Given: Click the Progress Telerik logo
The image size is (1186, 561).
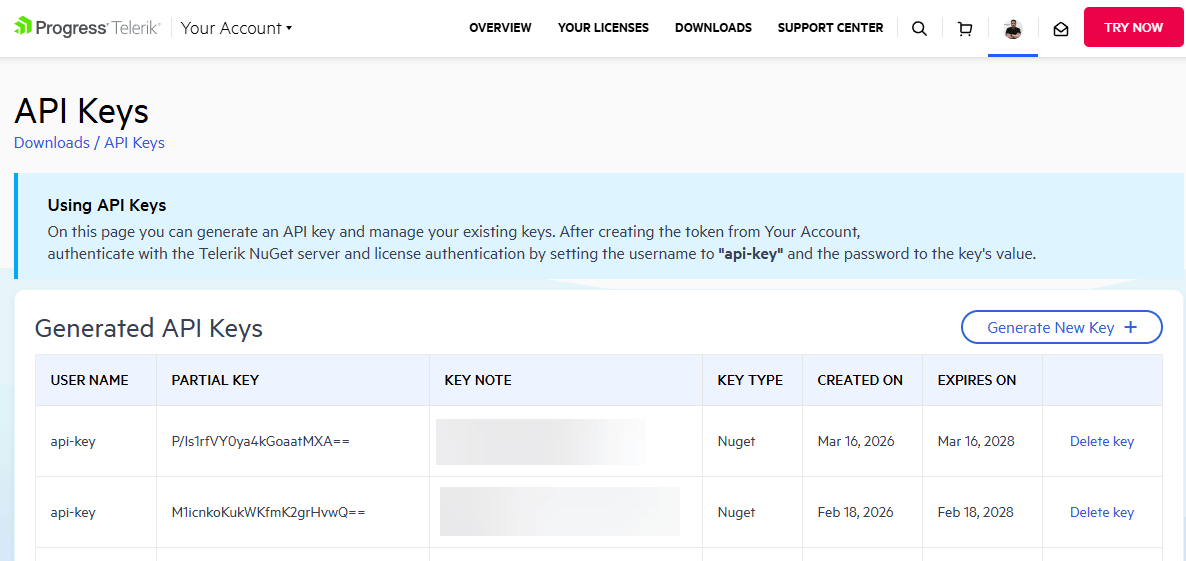Looking at the screenshot, I should (x=87, y=28).
